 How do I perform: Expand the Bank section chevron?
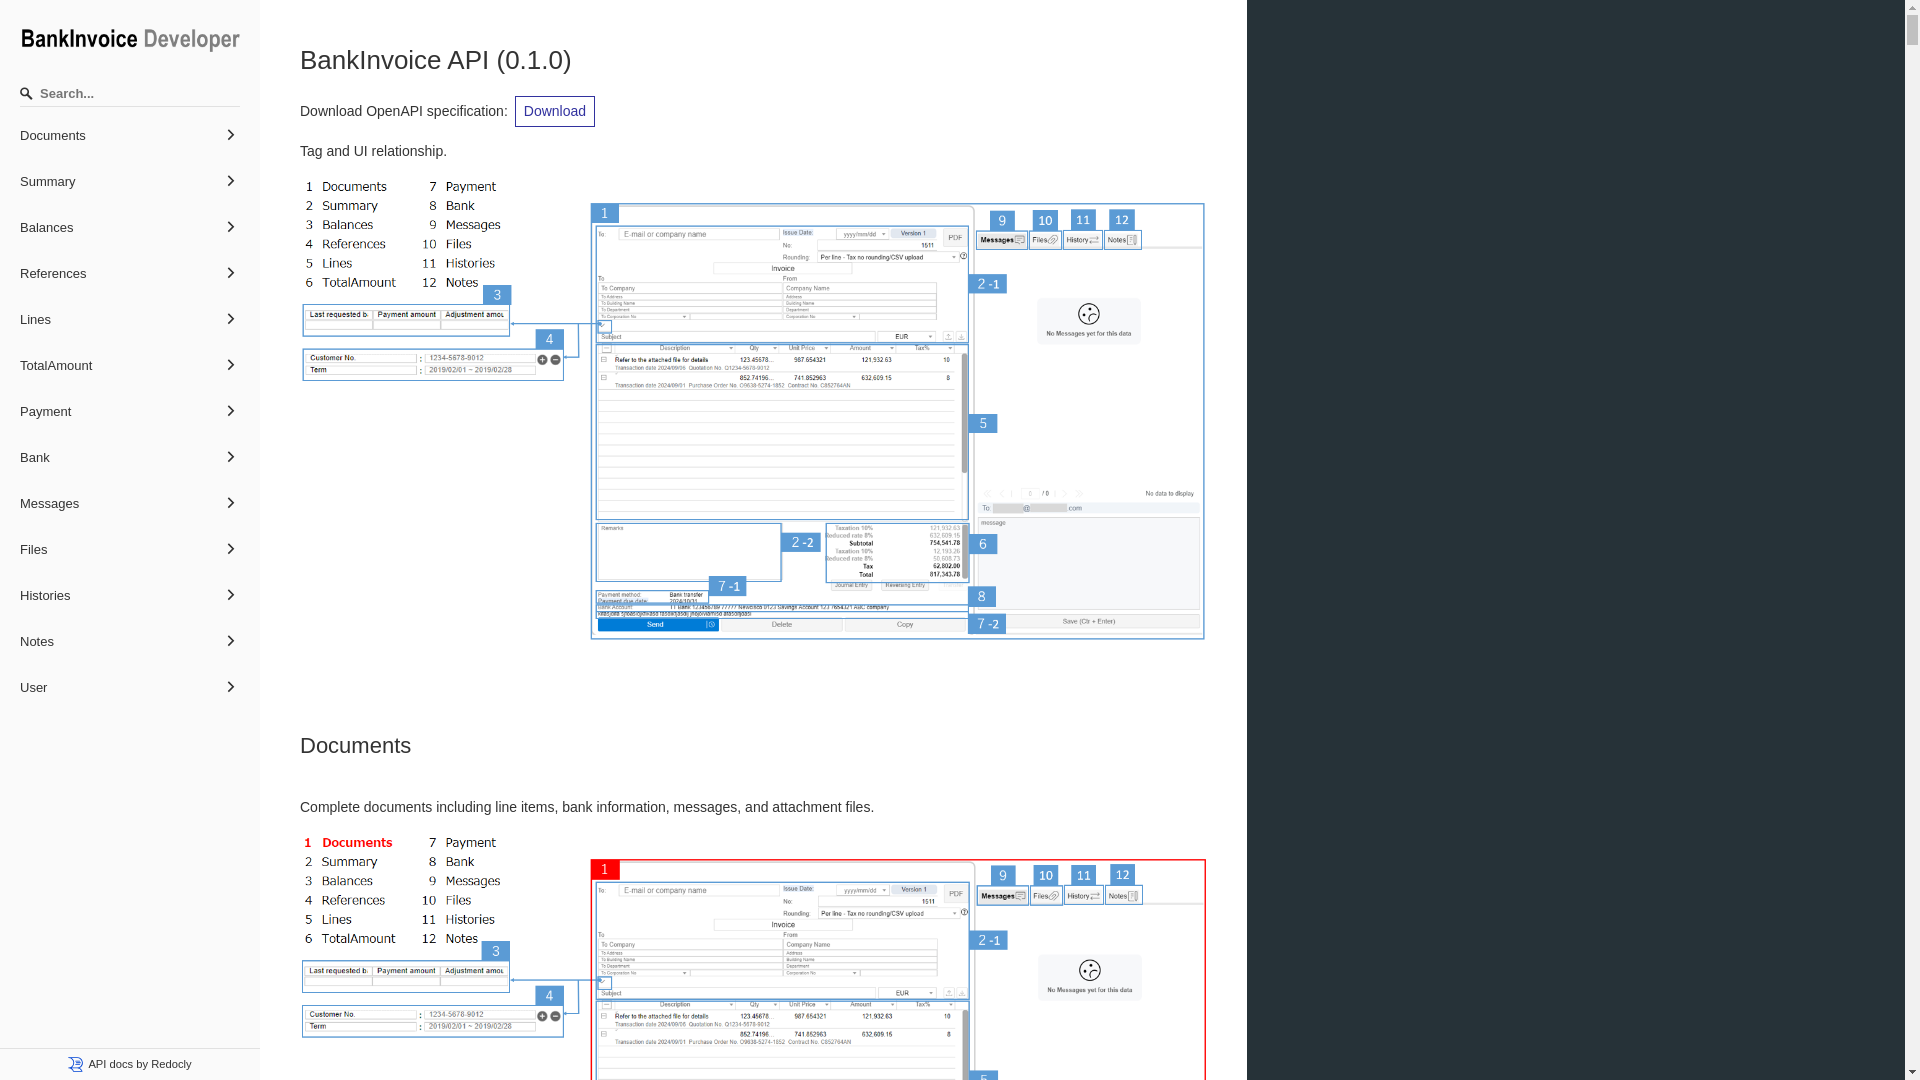(230, 457)
